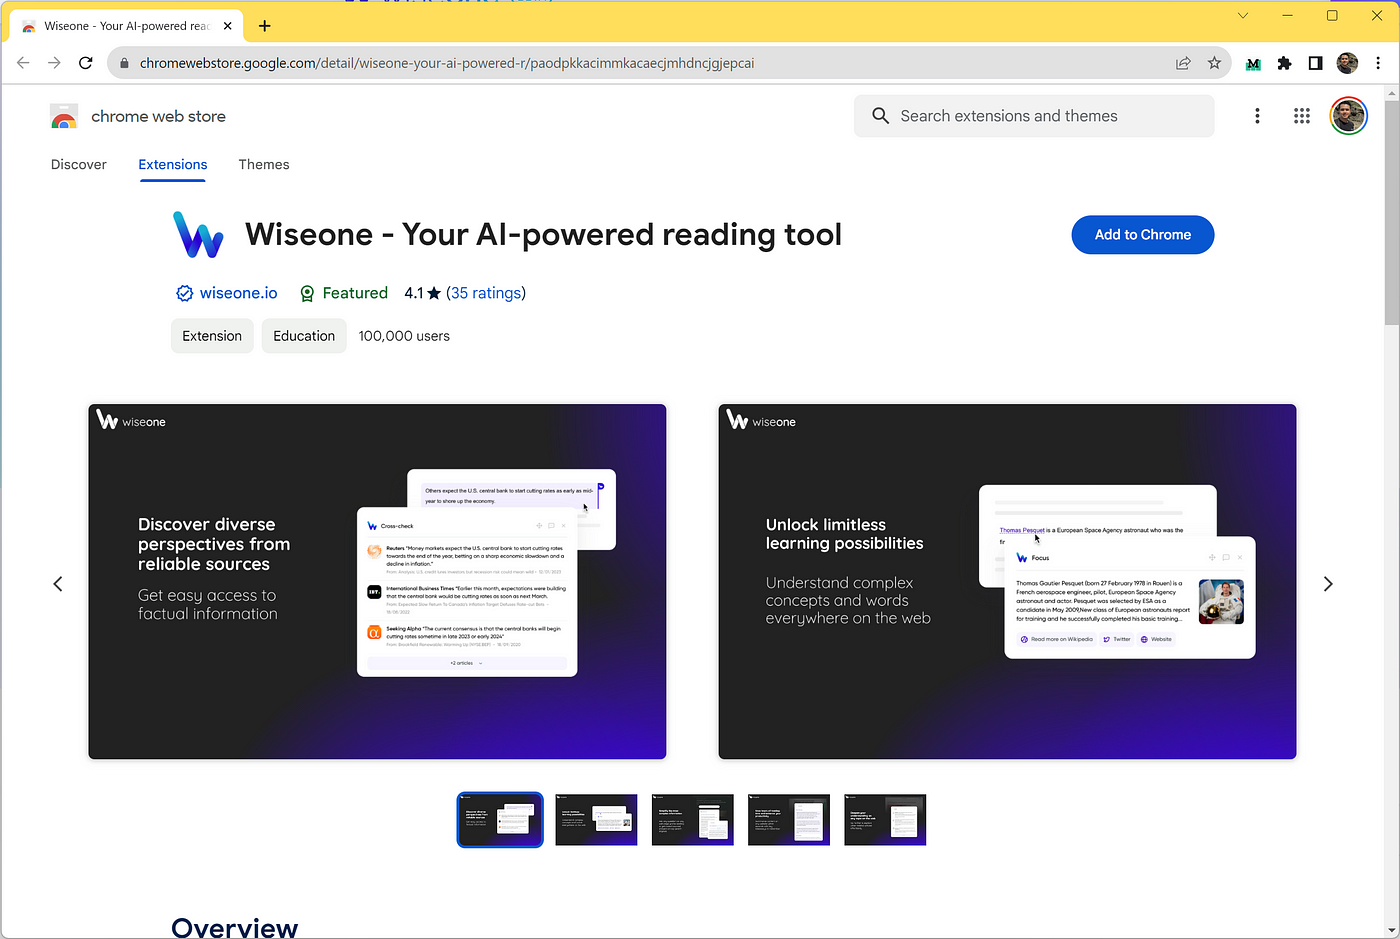Open the Extensions puzzle icon
The height and width of the screenshot is (939, 1400).
click(1285, 63)
